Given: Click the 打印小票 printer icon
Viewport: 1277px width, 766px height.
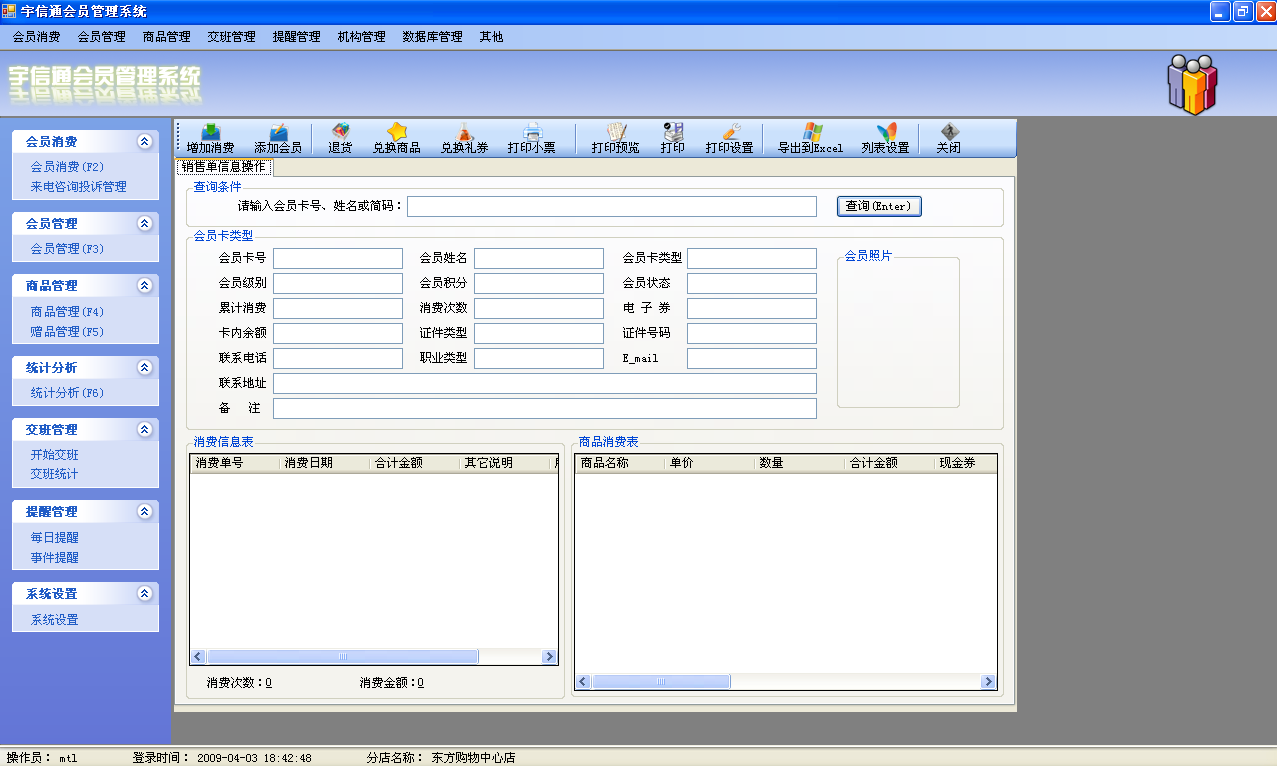Looking at the screenshot, I should (531, 133).
